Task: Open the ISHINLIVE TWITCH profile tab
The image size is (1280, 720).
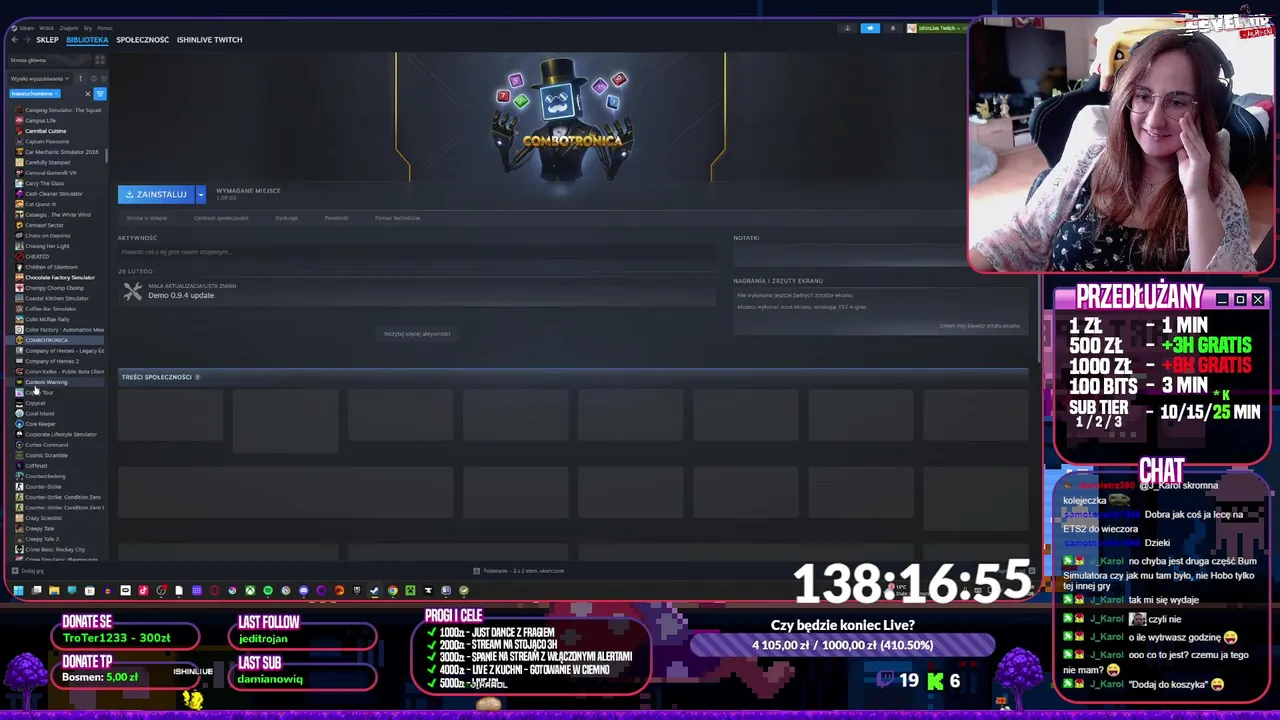Action: pyautogui.click(x=209, y=40)
